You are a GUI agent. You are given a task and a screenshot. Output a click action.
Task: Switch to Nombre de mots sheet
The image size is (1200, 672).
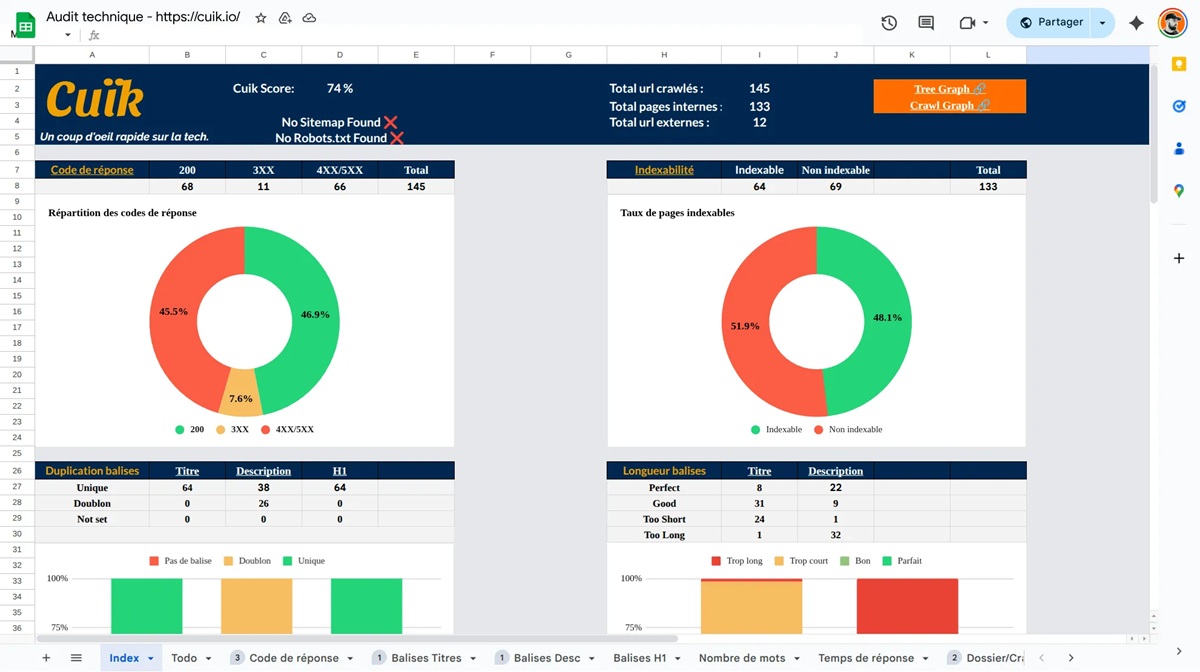(742, 658)
